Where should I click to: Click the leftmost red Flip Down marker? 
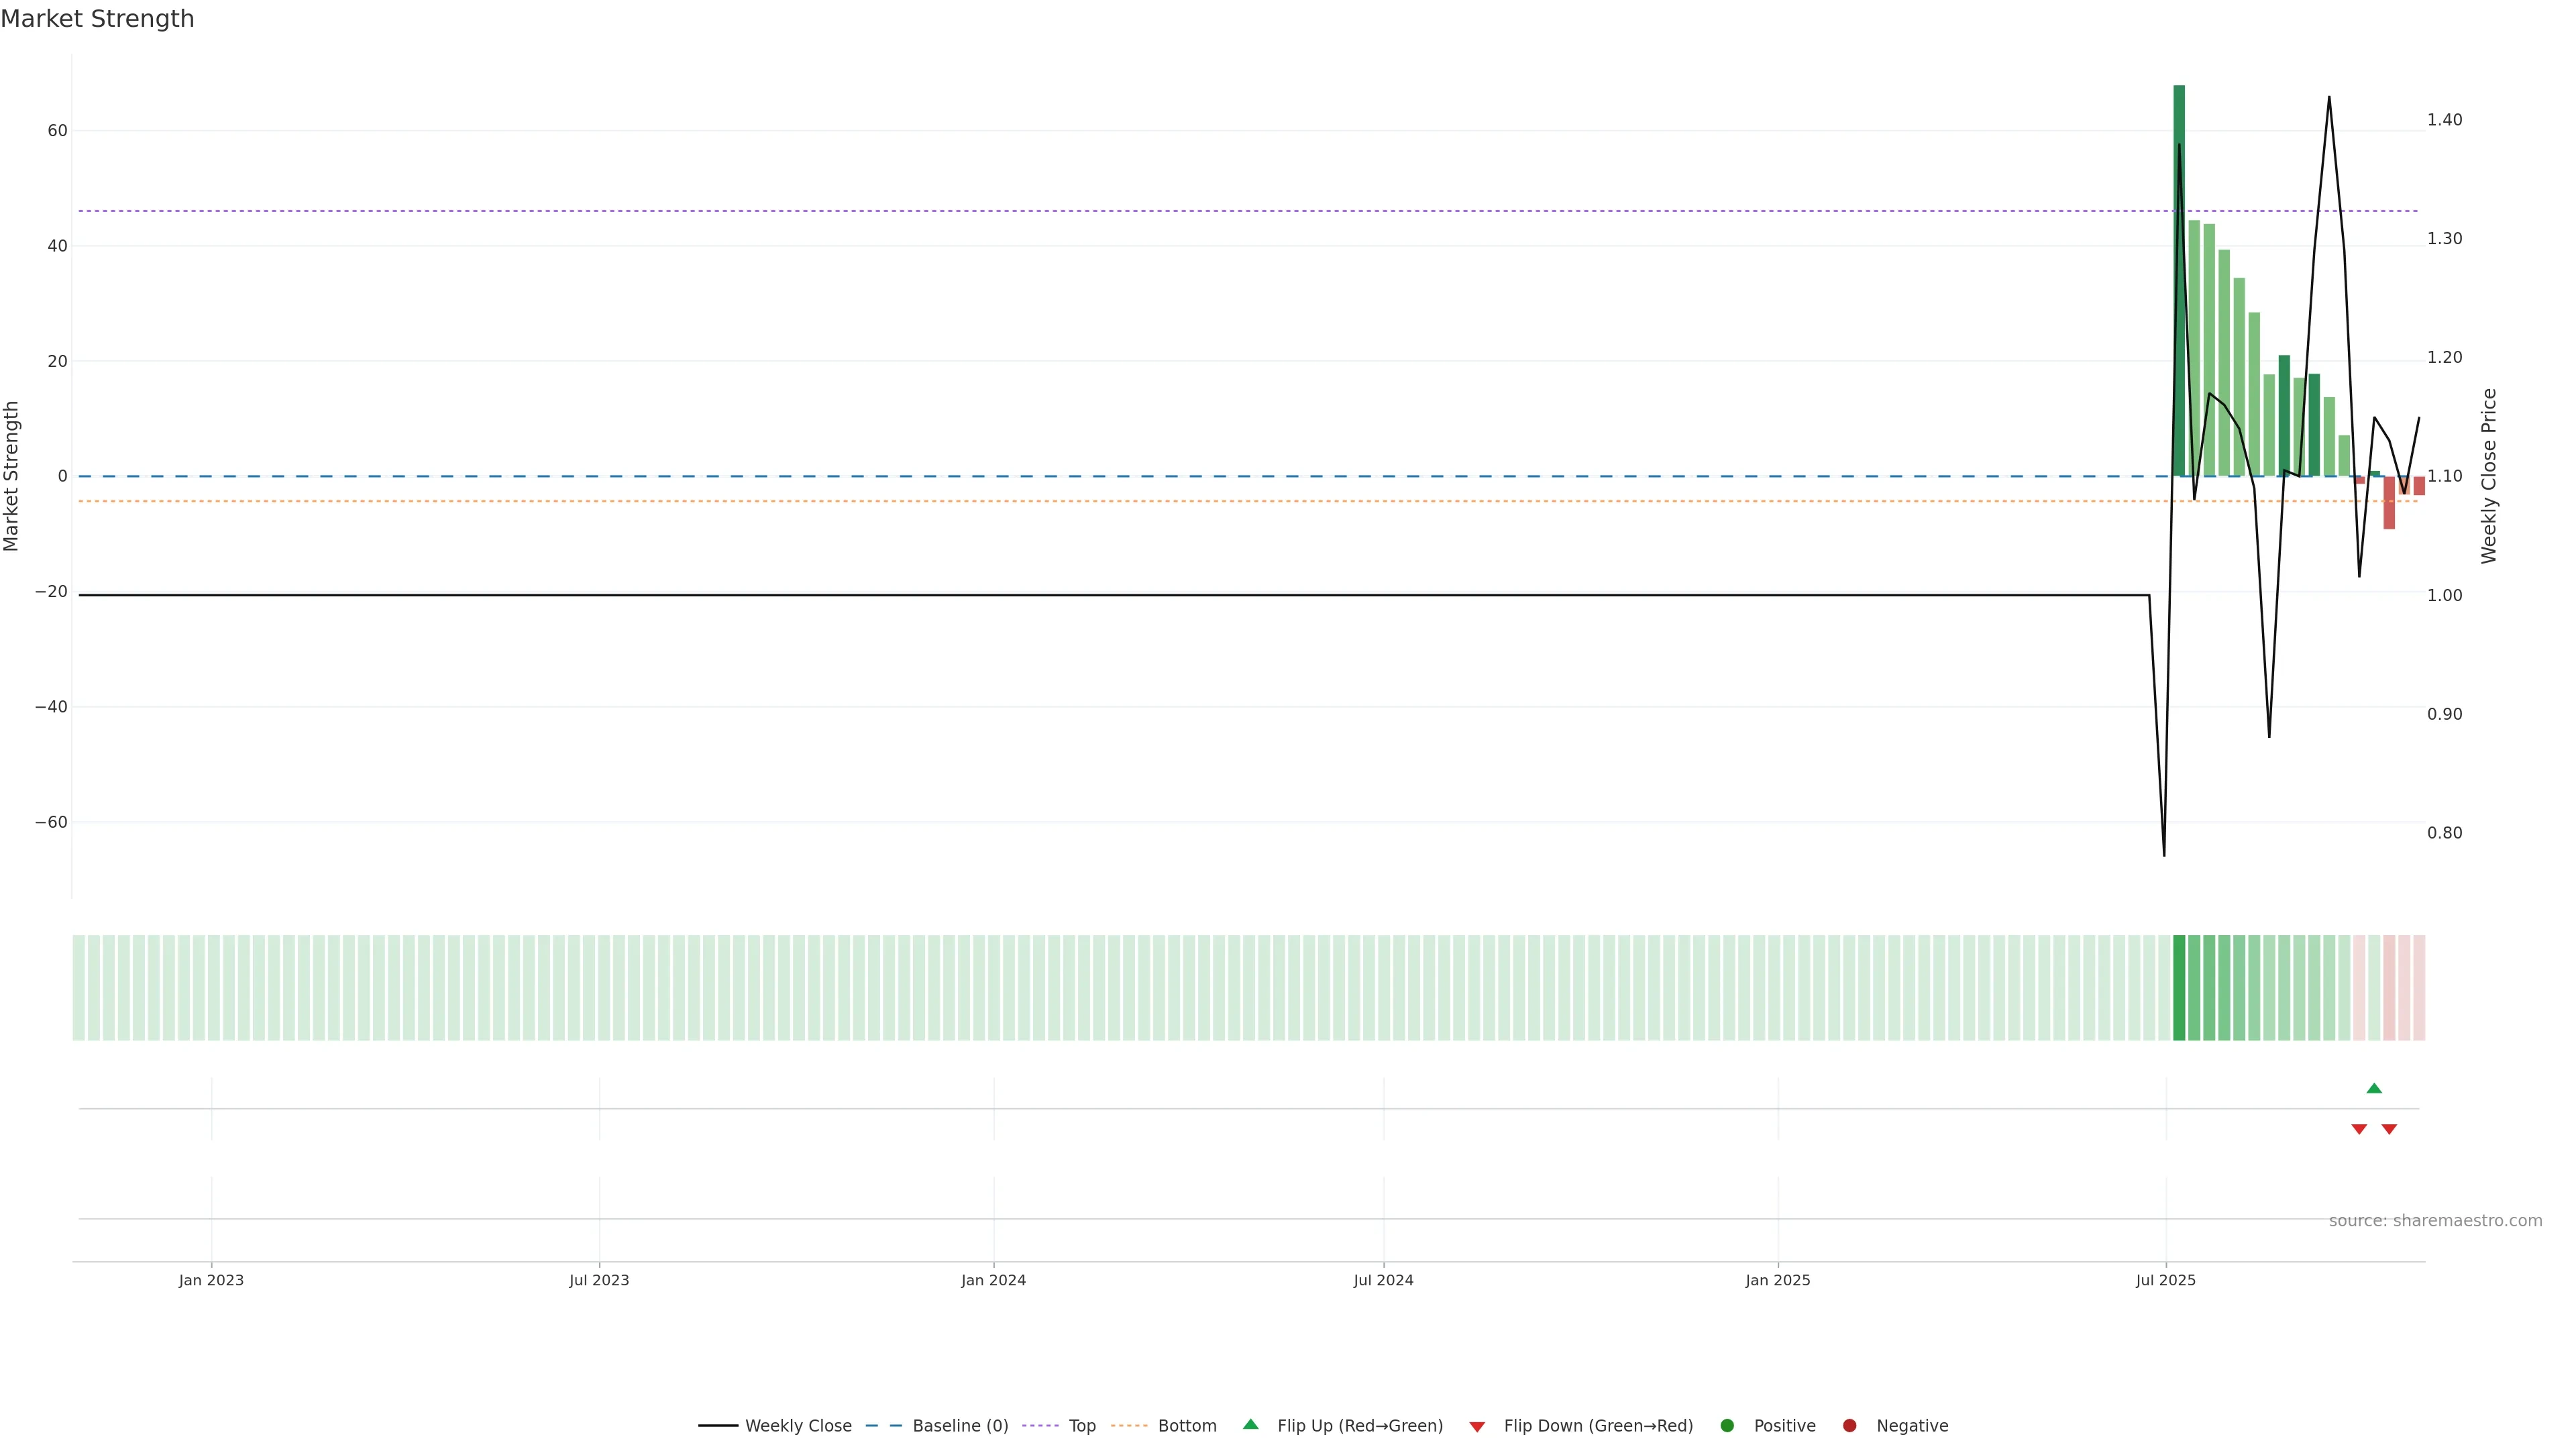[x=2359, y=1129]
